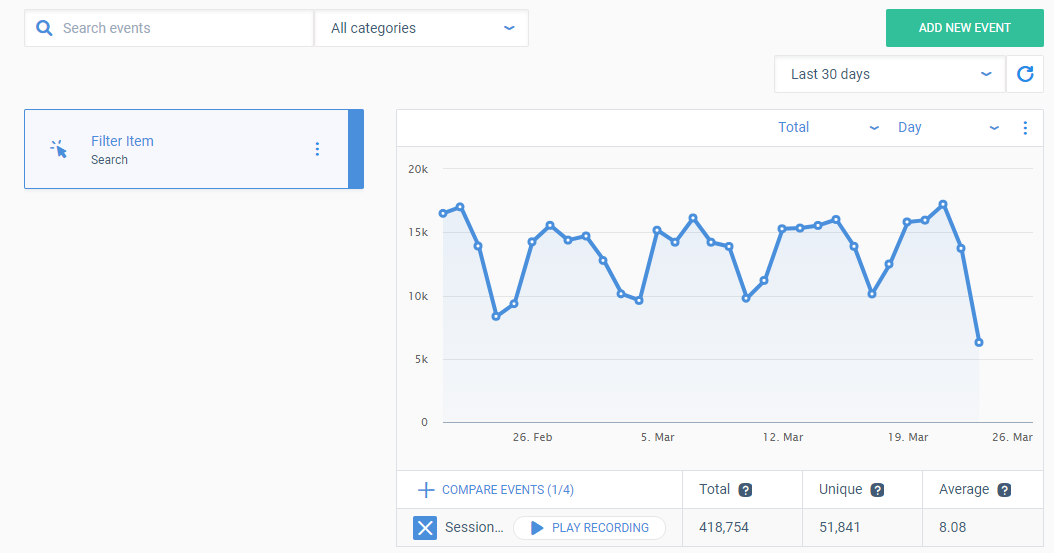Click the Search category label under Filter Item
Image resolution: width=1054 pixels, height=553 pixels.
[110, 160]
